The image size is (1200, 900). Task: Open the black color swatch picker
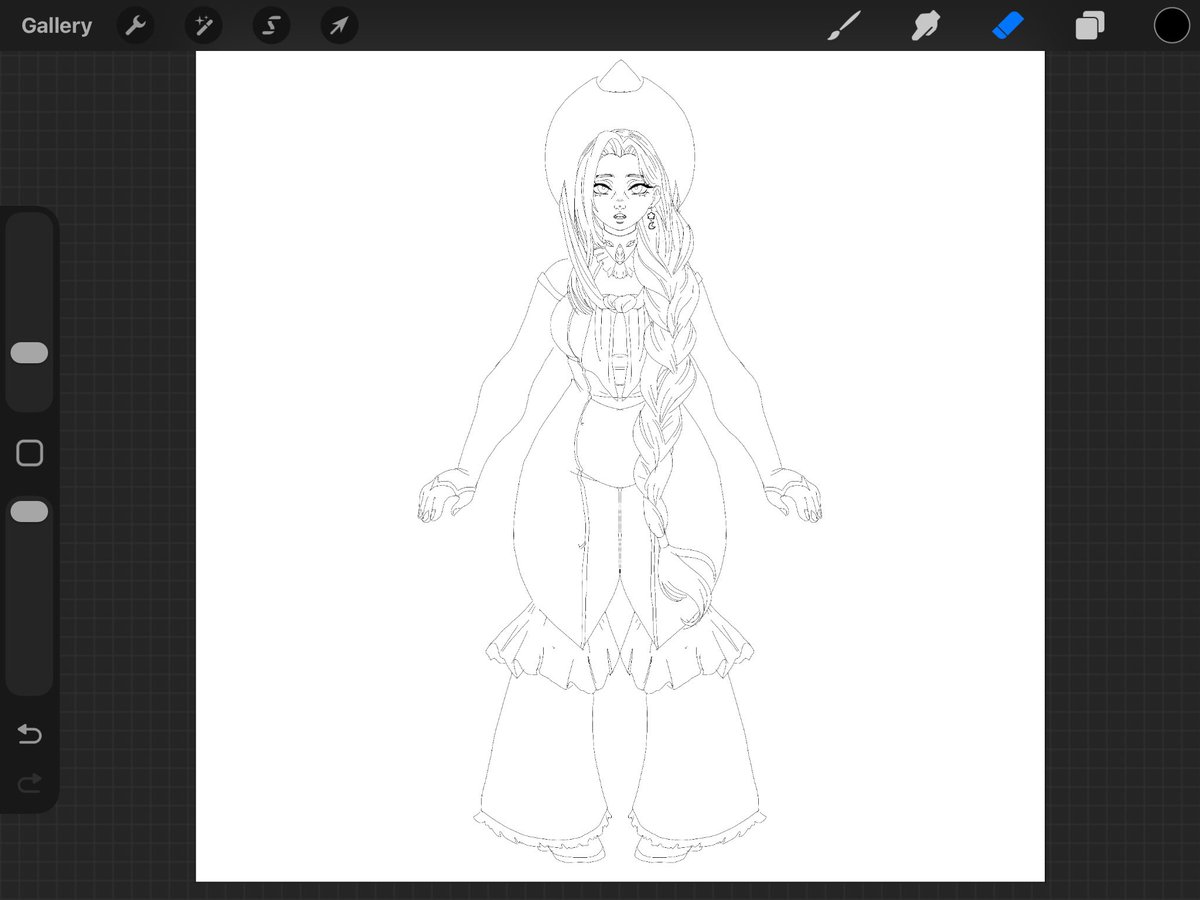tap(1172, 25)
